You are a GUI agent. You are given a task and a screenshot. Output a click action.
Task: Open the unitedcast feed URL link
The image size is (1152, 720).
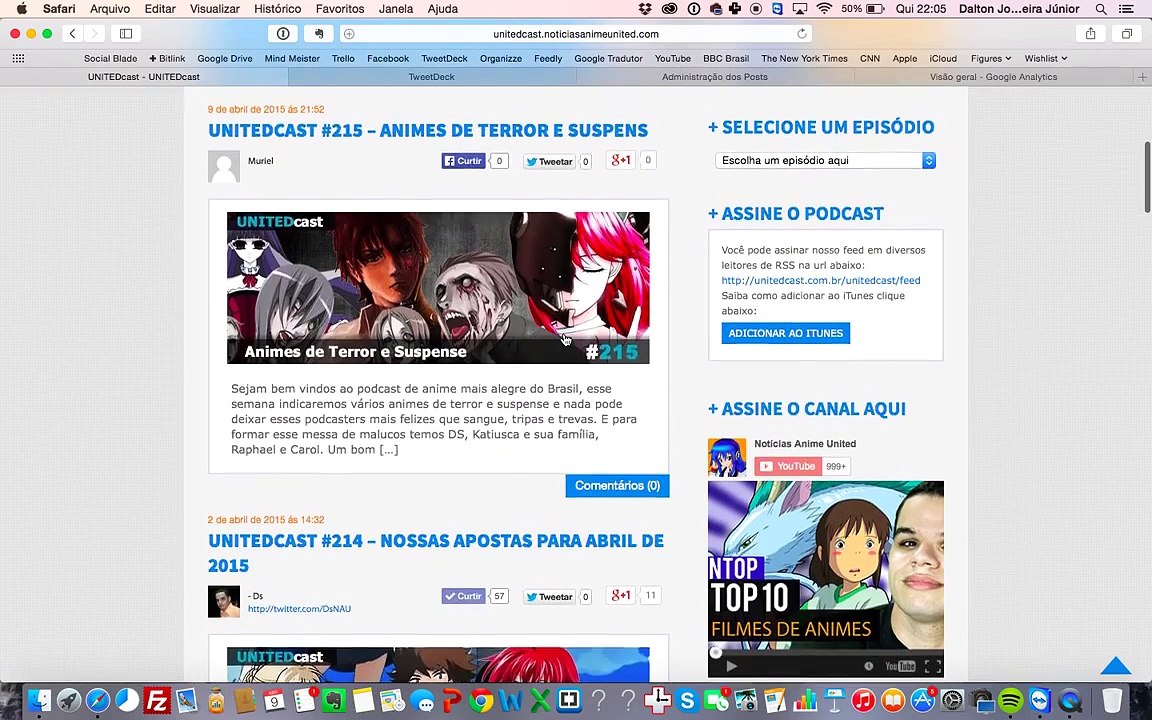(821, 280)
